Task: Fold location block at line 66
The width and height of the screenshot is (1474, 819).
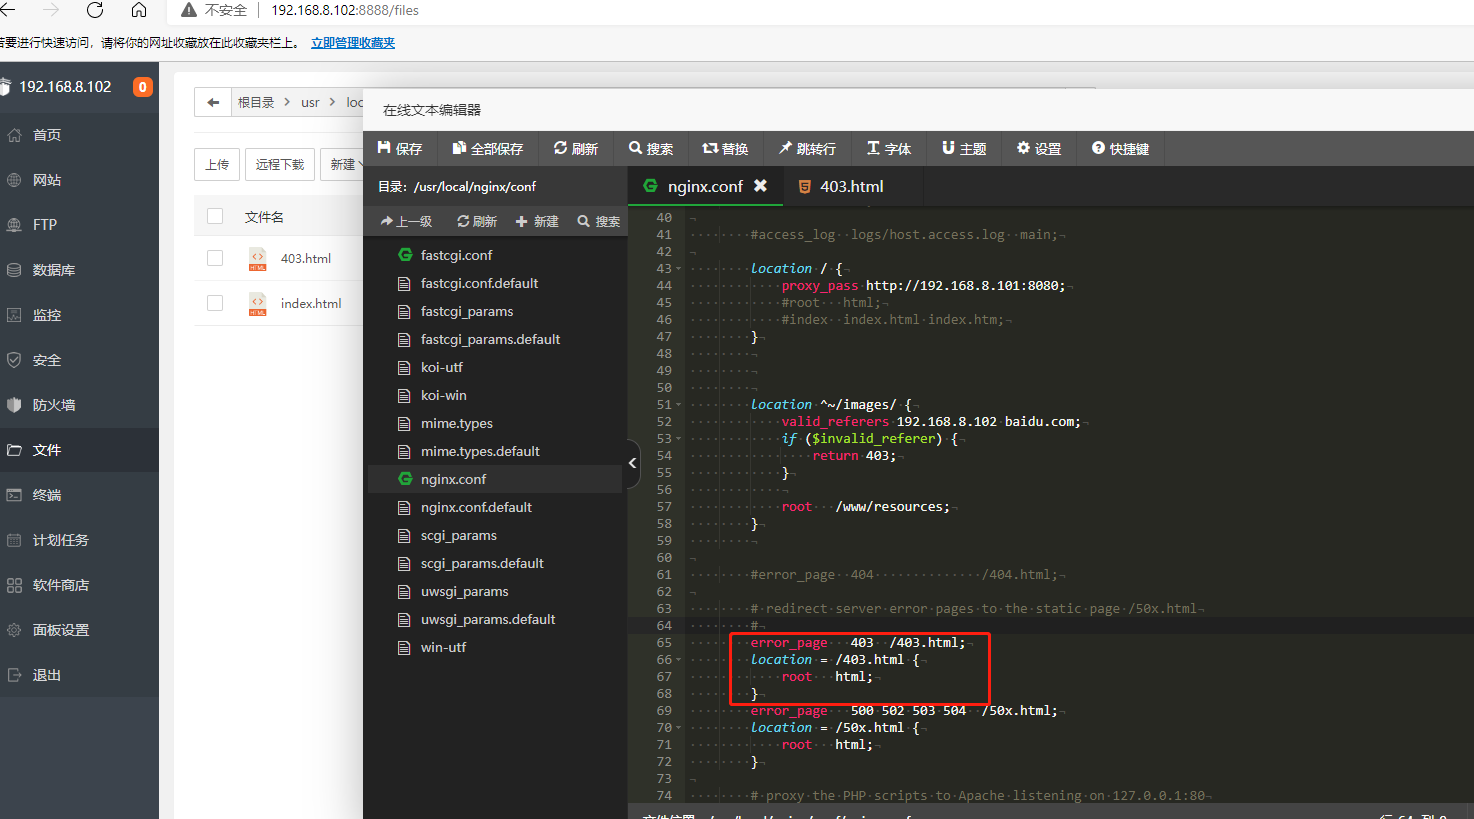Action: 679,660
